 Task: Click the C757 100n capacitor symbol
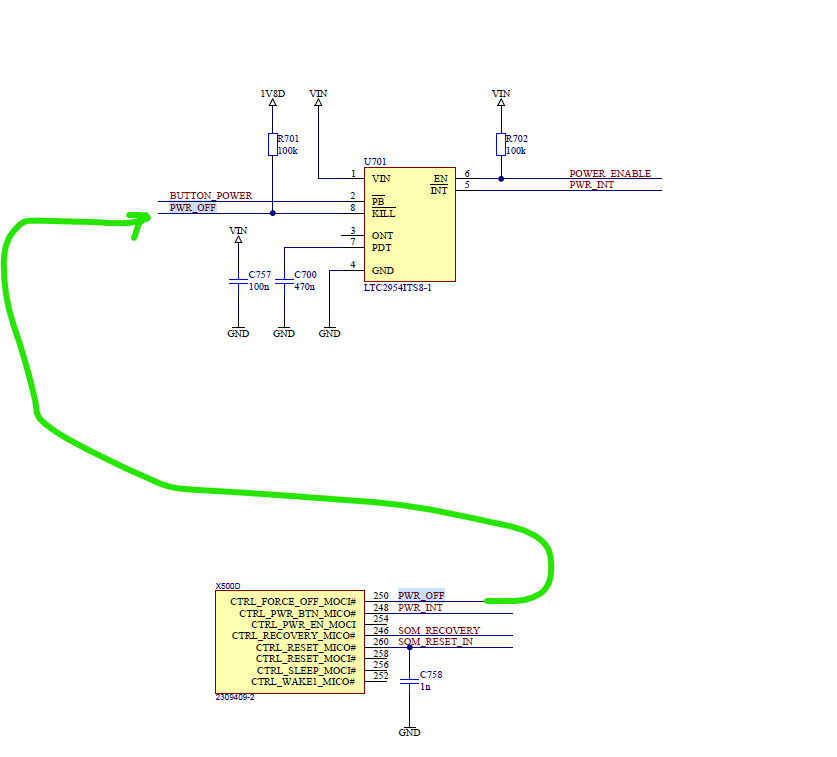click(x=238, y=281)
